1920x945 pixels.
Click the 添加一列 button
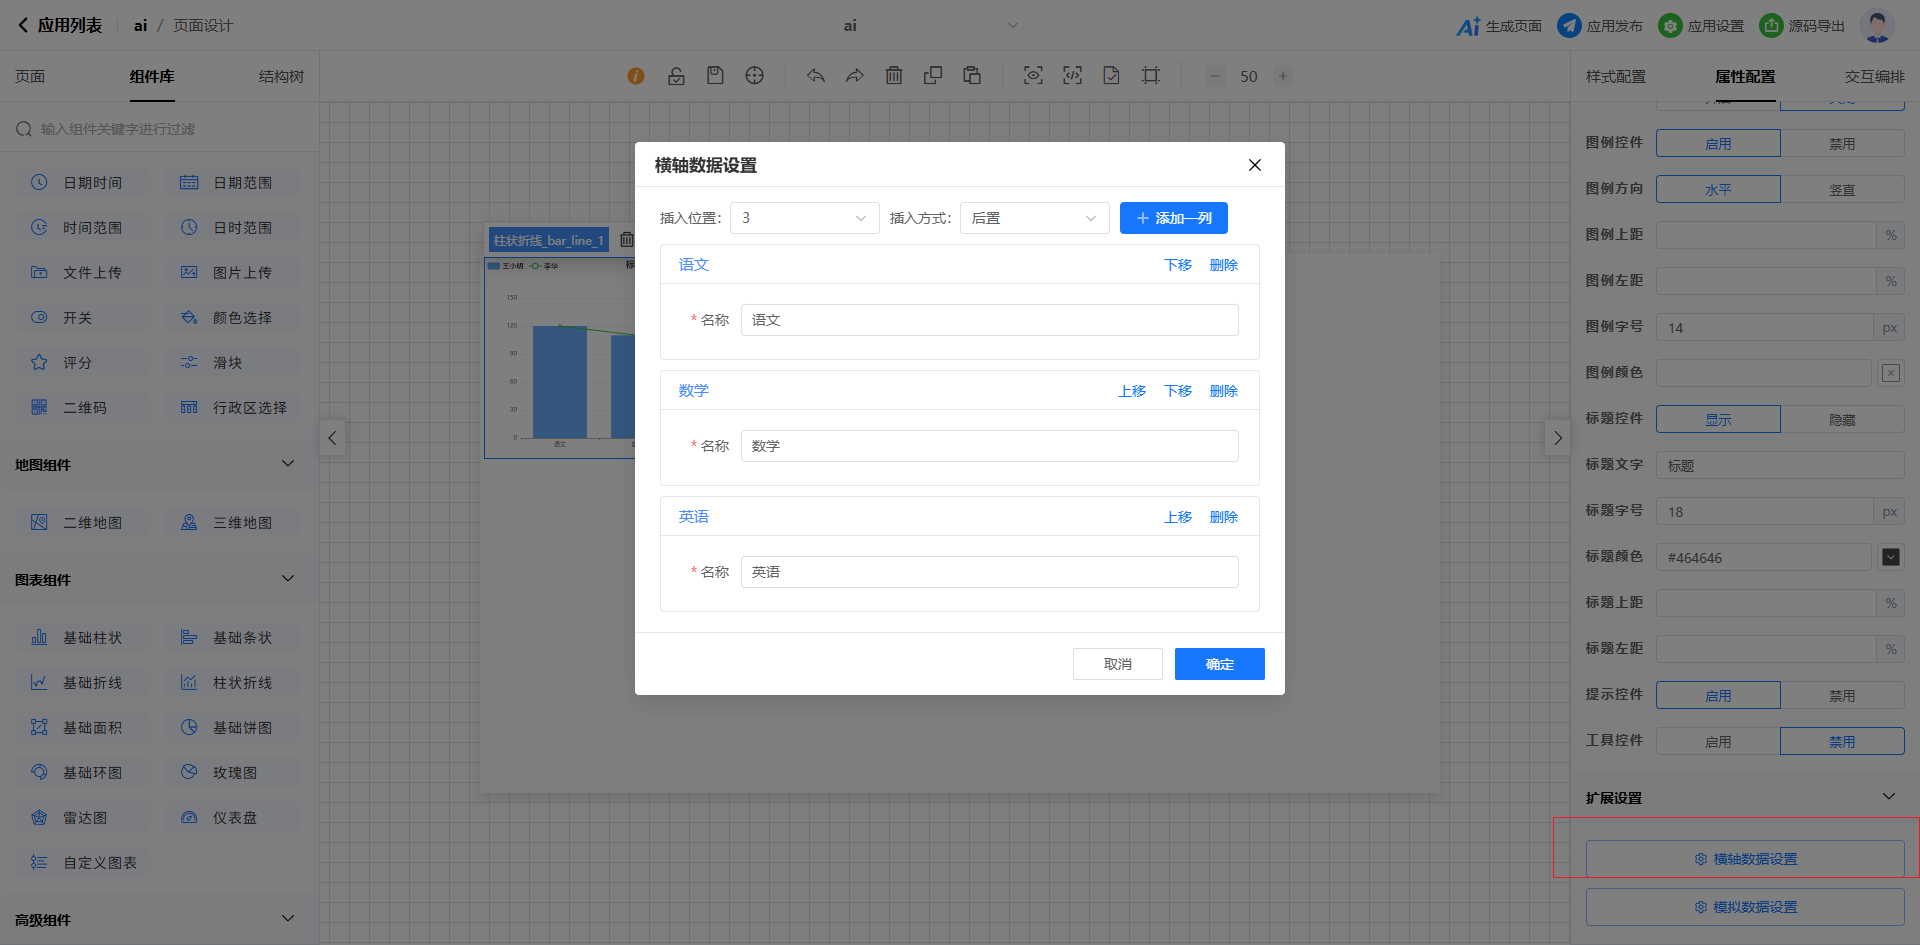1173,218
